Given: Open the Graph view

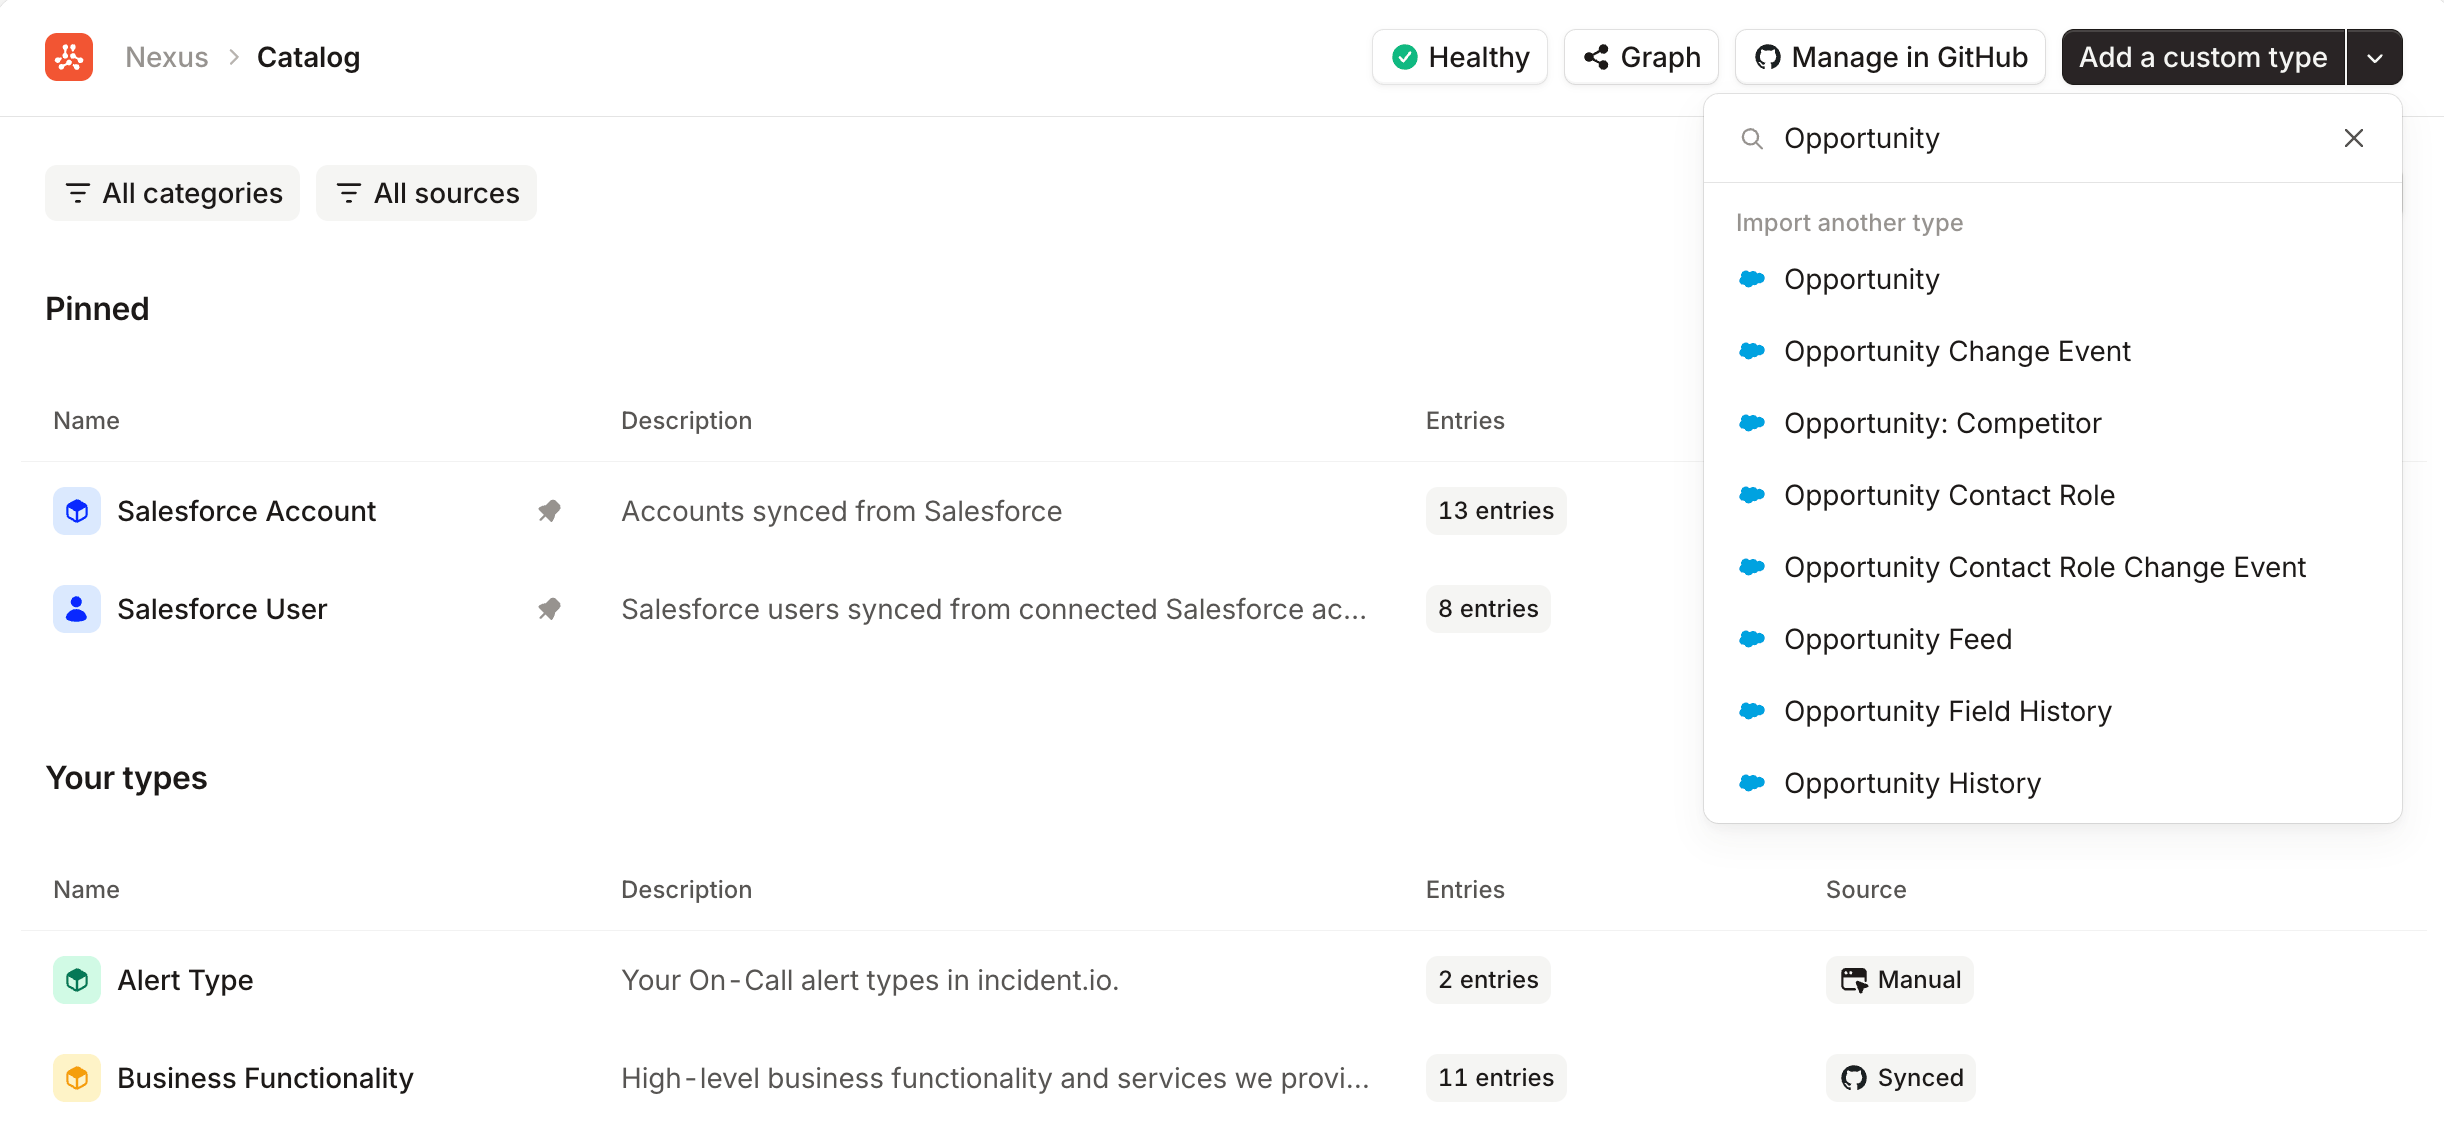Looking at the screenshot, I should (x=1641, y=57).
